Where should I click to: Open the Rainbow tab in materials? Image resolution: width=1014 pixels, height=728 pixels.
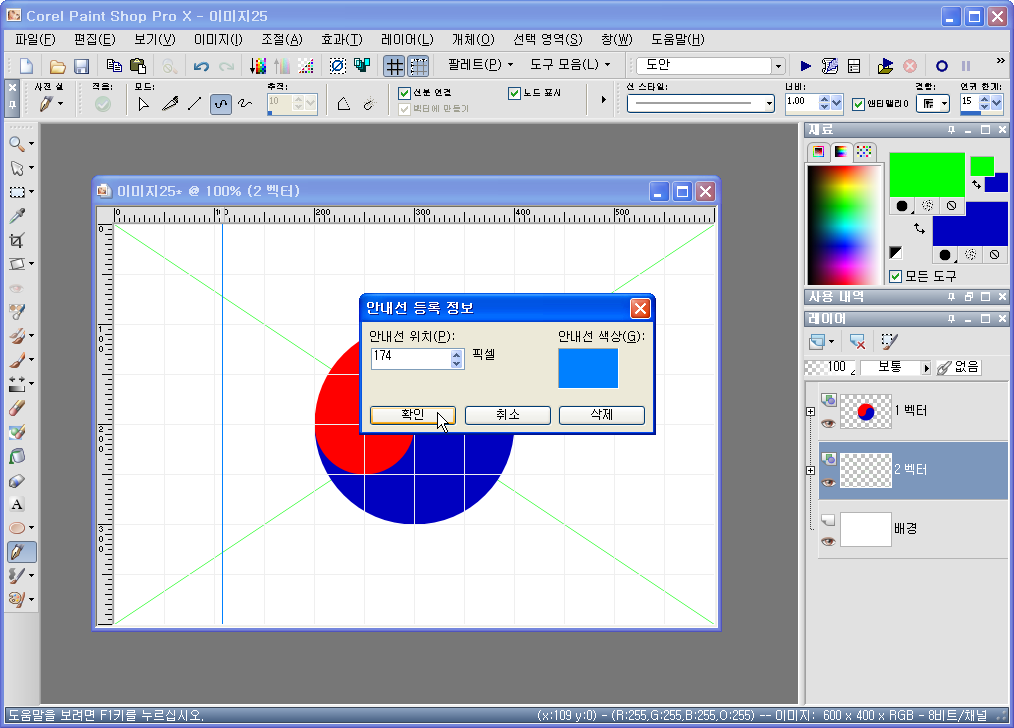point(841,151)
